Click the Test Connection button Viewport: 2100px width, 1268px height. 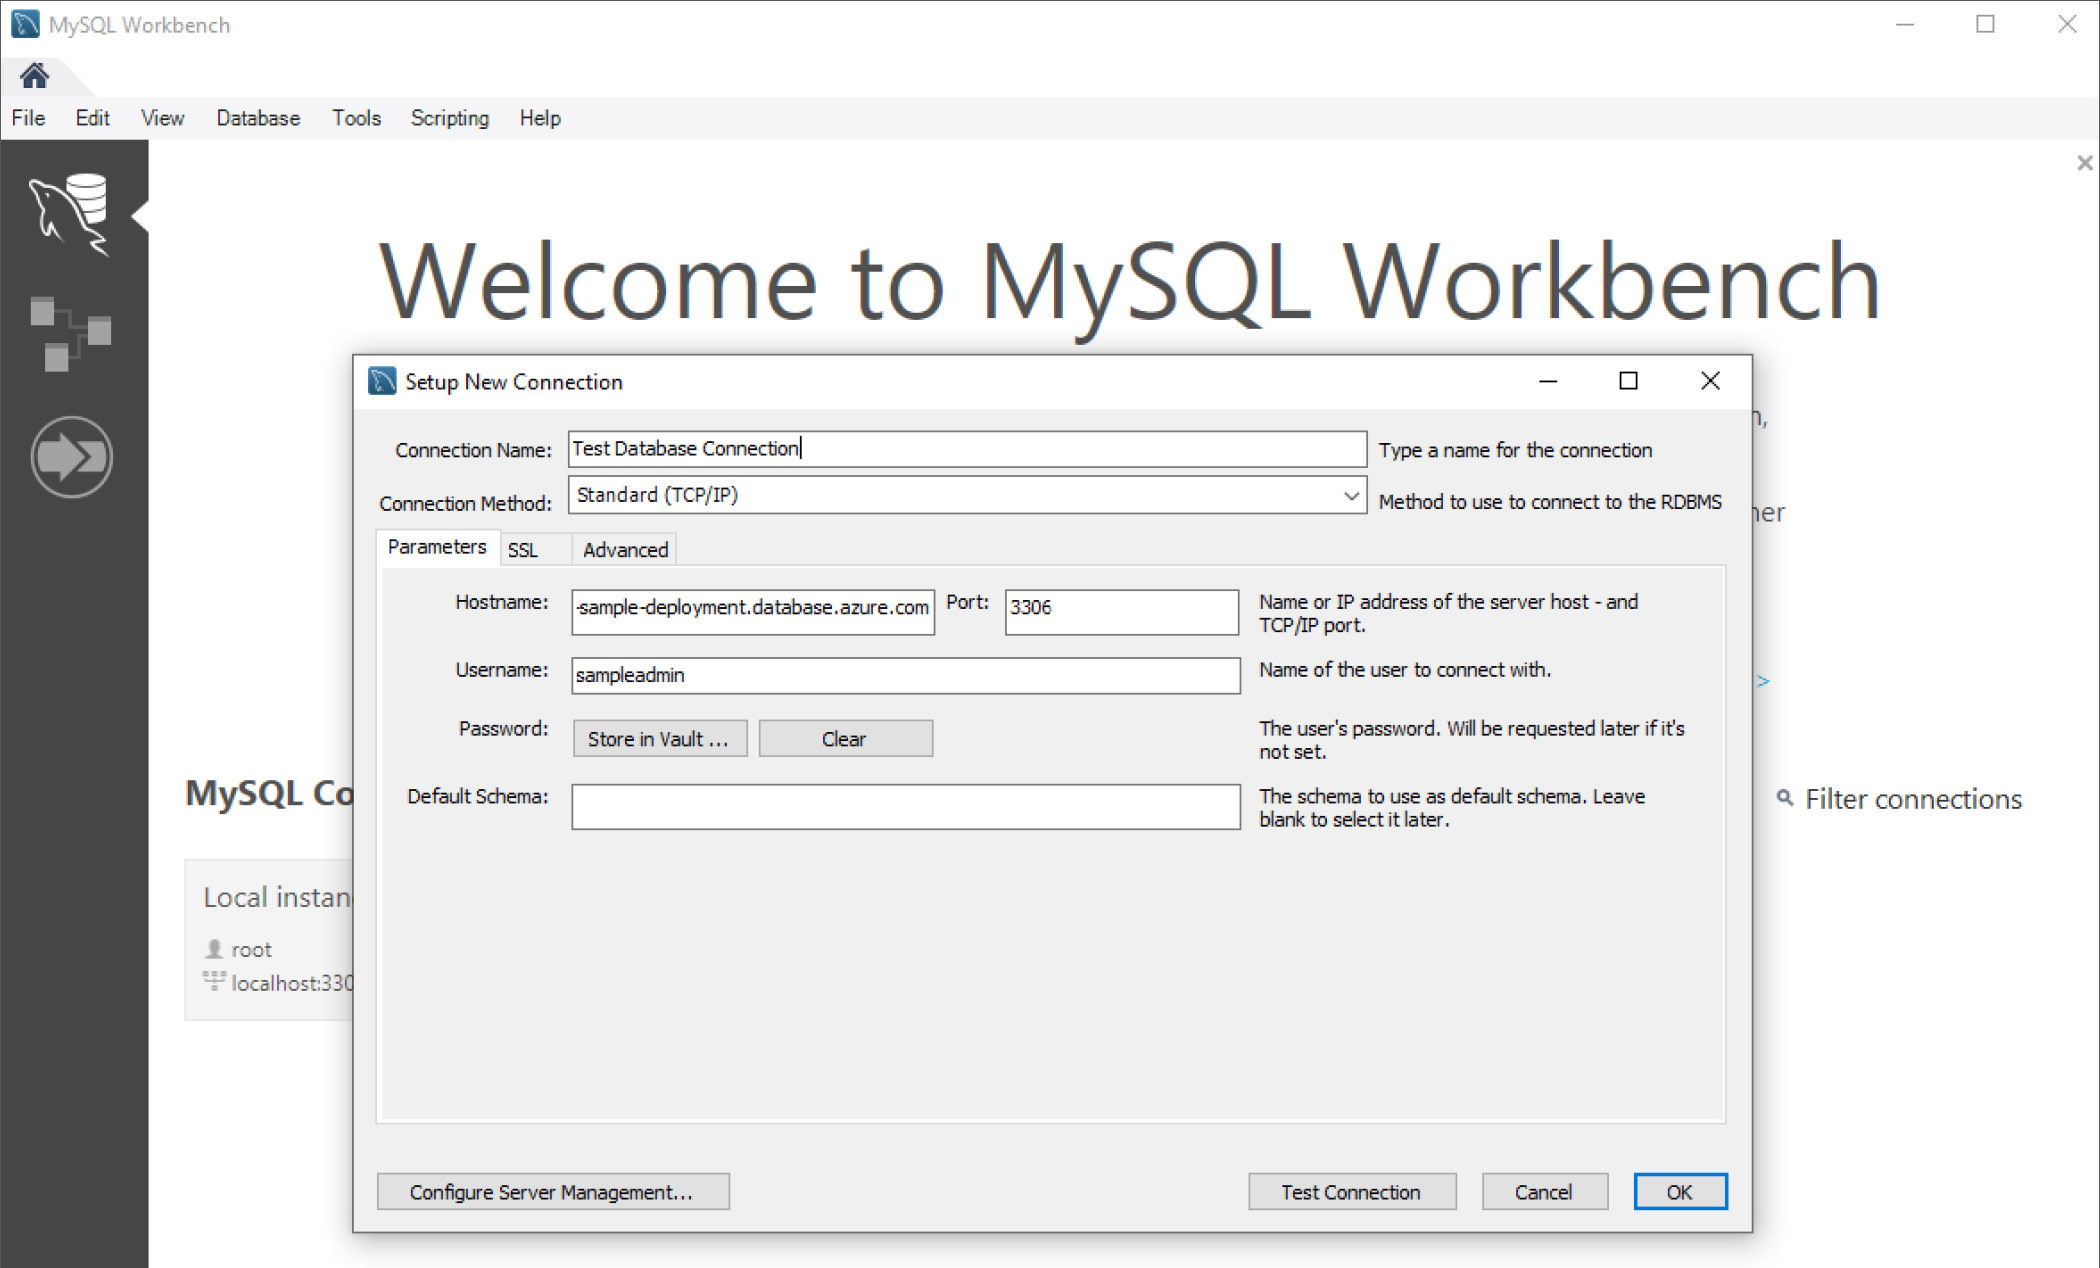pos(1352,1192)
